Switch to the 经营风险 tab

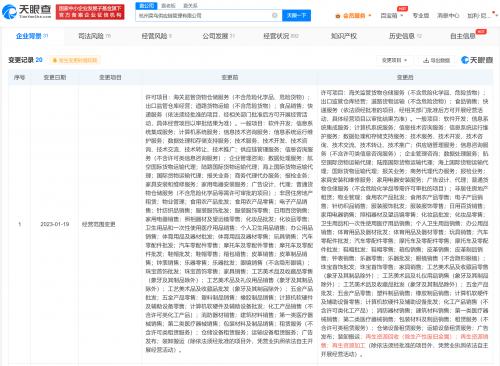(156, 36)
